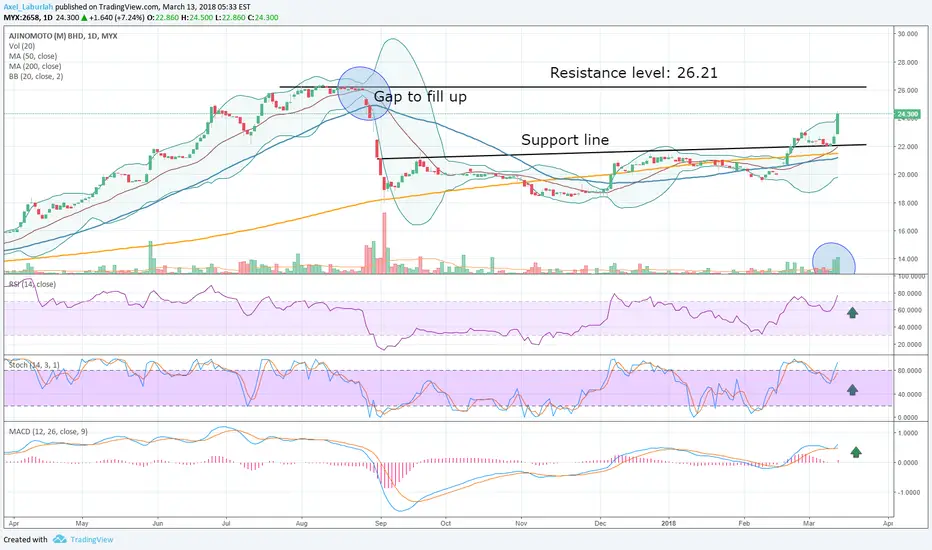Click the MACD (12, 26, close, 9) label
This screenshot has width=932, height=550.
(48, 431)
